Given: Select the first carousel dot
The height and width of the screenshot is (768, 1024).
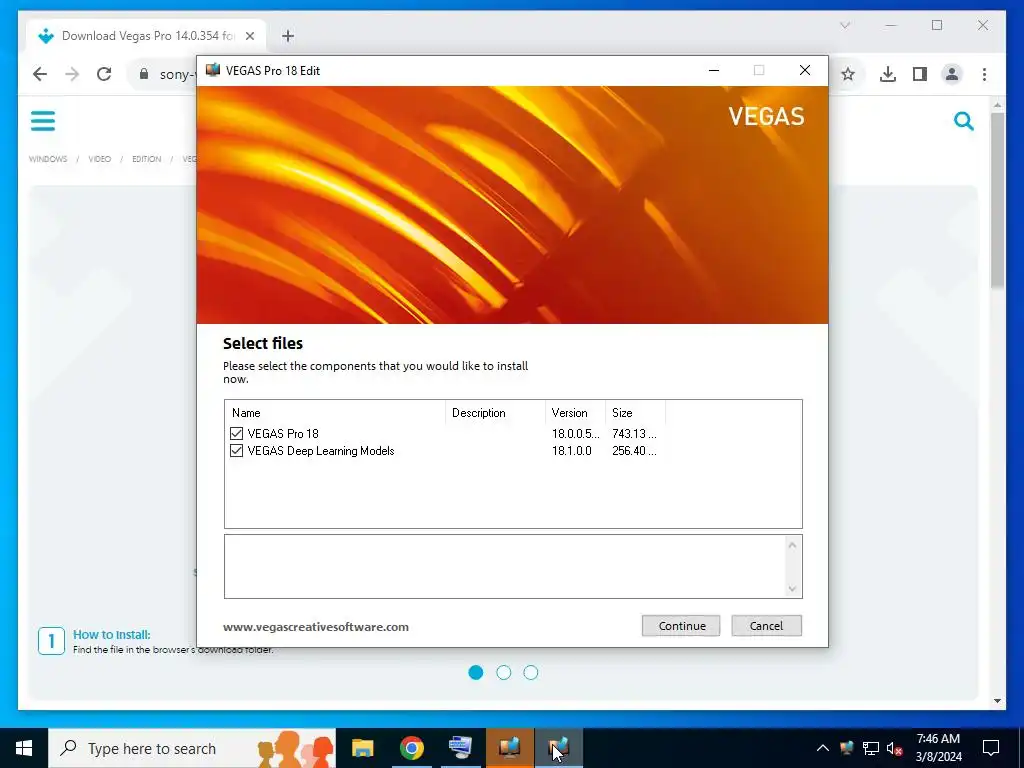Looking at the screenshot, I should click(x=476, y=673).
